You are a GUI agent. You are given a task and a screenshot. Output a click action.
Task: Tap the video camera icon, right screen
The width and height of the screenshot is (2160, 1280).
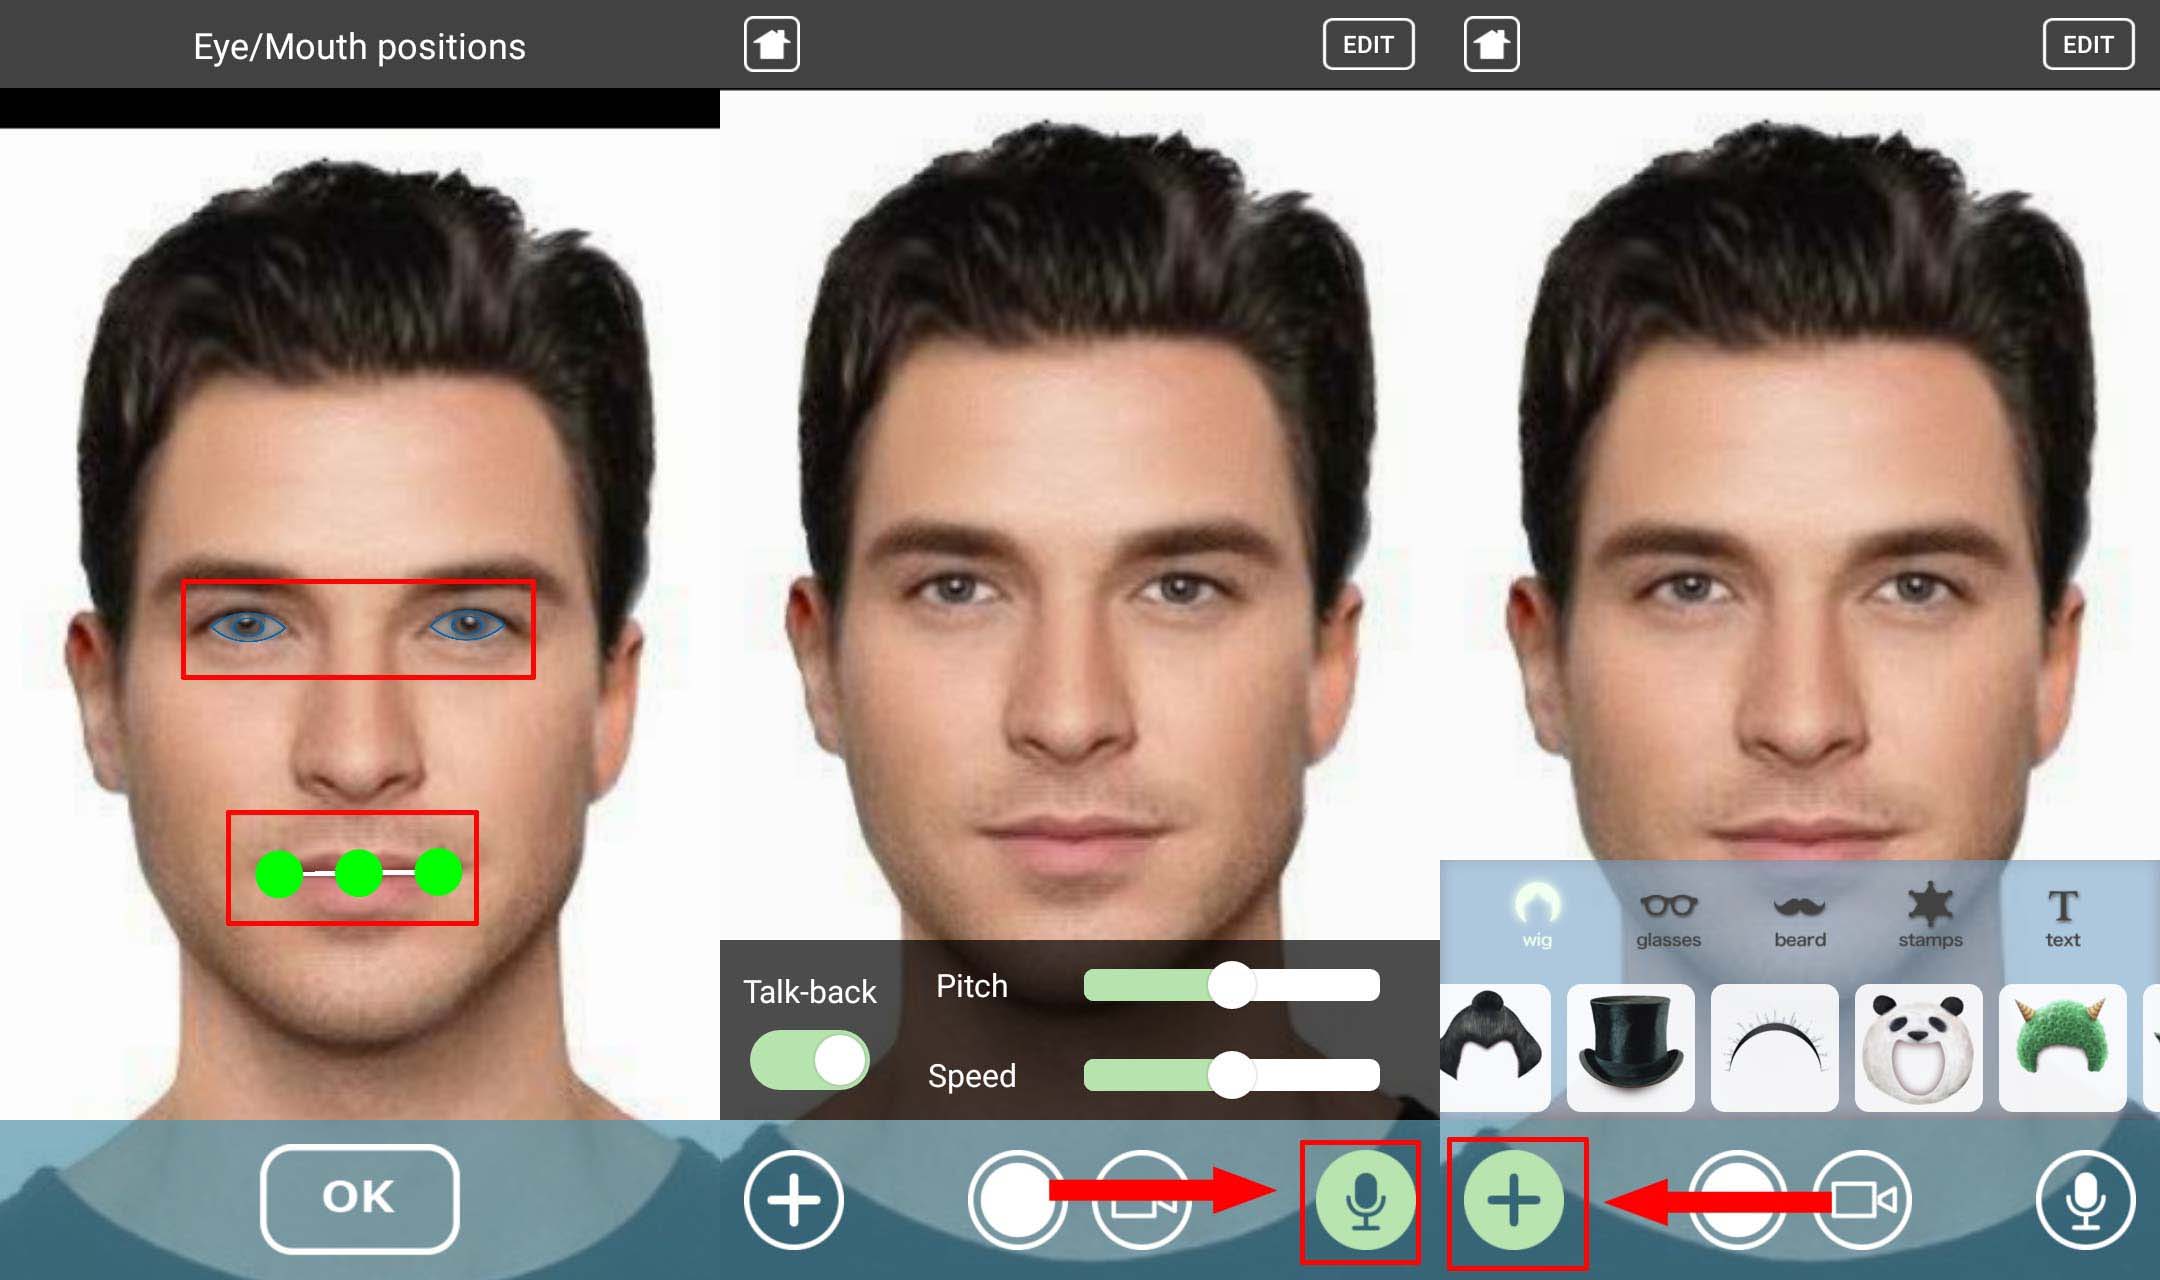[1864, 1200]
